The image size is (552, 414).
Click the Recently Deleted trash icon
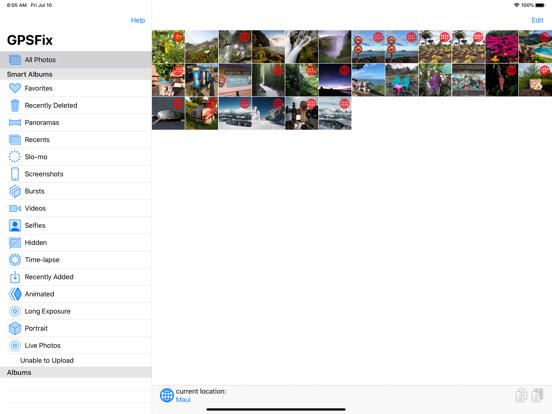tap(15, 105)
